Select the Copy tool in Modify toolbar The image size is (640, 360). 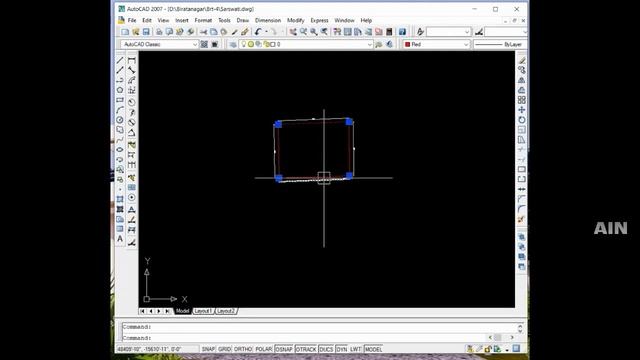tap(522, 70)
